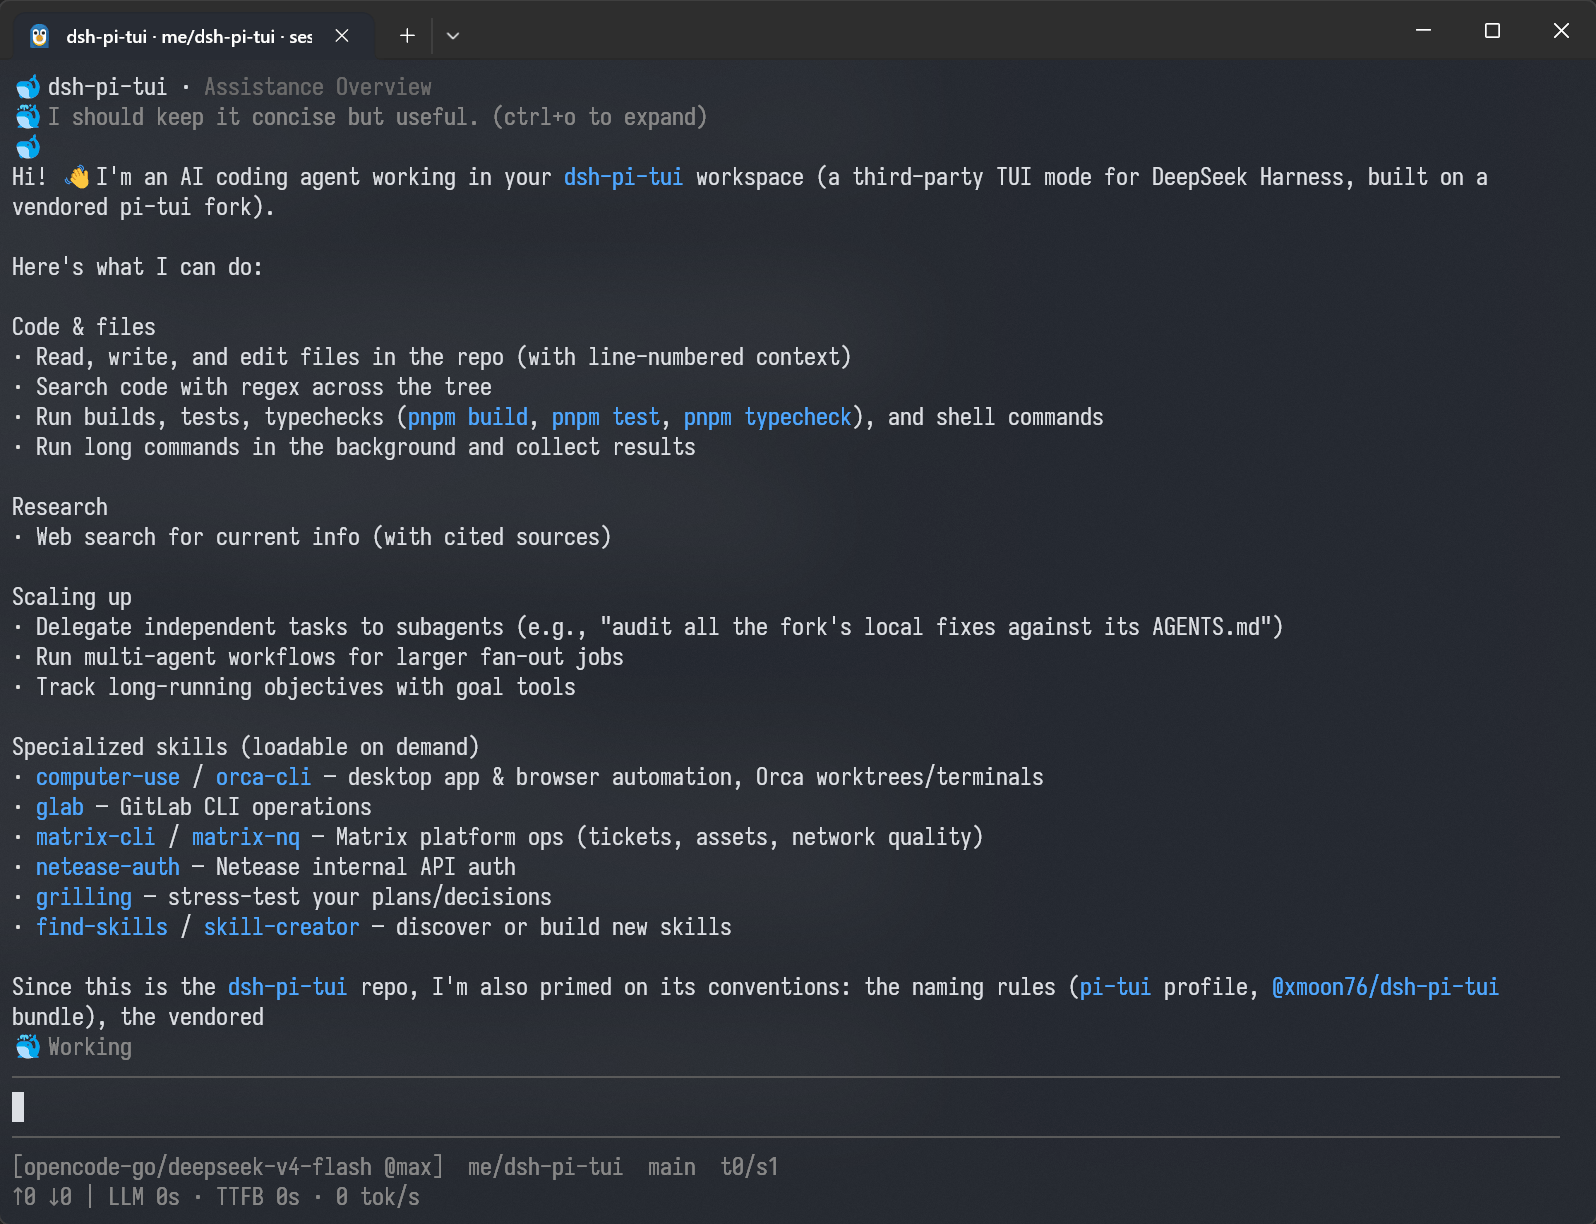1596x1224 pixels.
Task: Close the terminal window
Action: pos(1561,31)
